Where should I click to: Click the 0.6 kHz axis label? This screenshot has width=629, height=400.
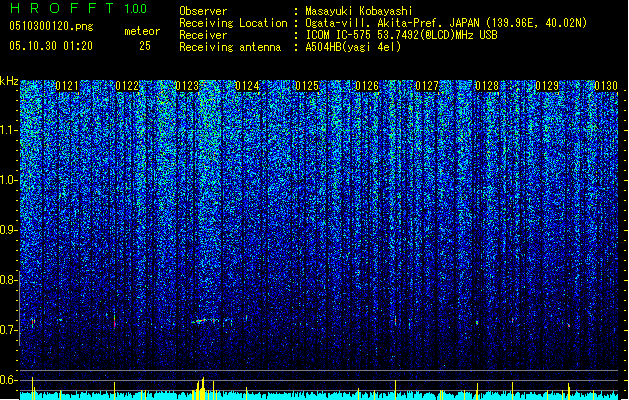click(x=9, y=380)
